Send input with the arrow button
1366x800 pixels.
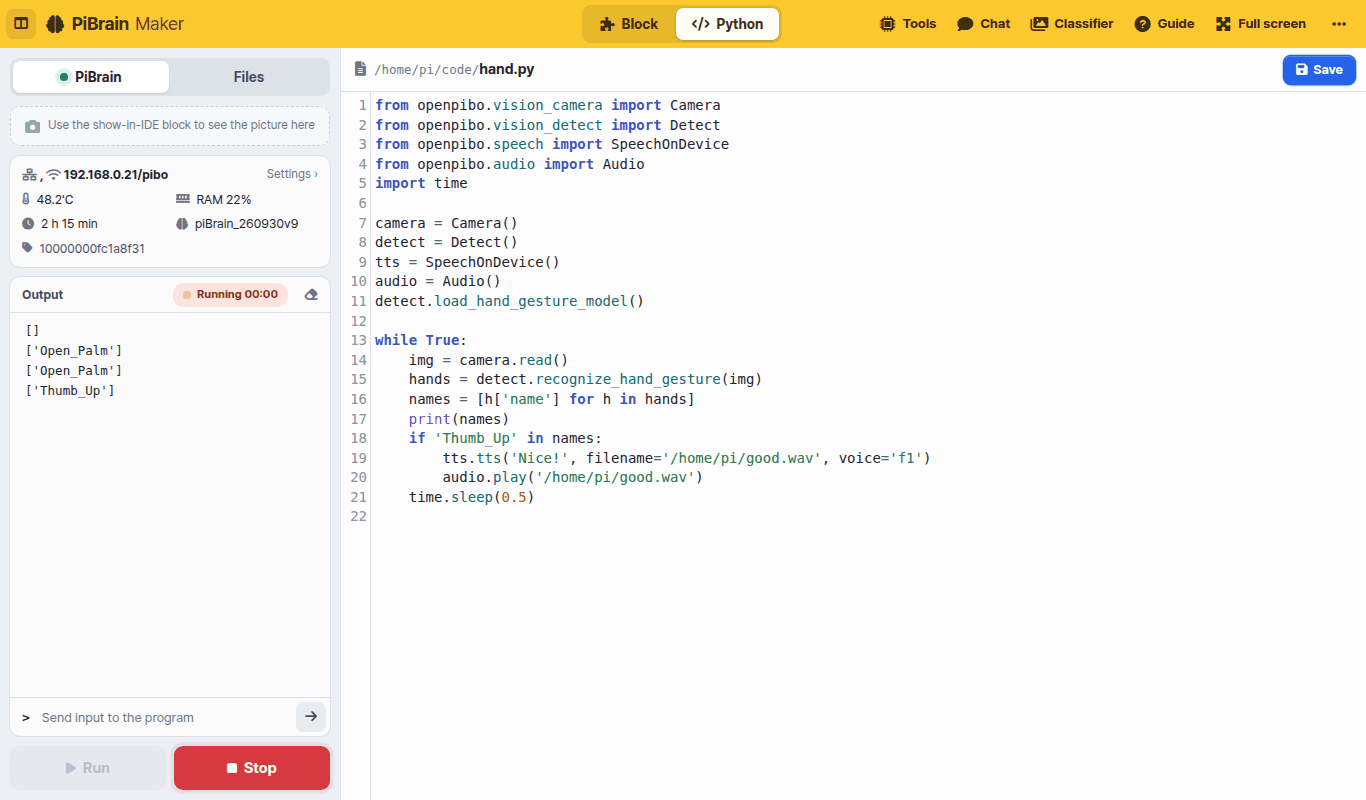pos(311,717)
